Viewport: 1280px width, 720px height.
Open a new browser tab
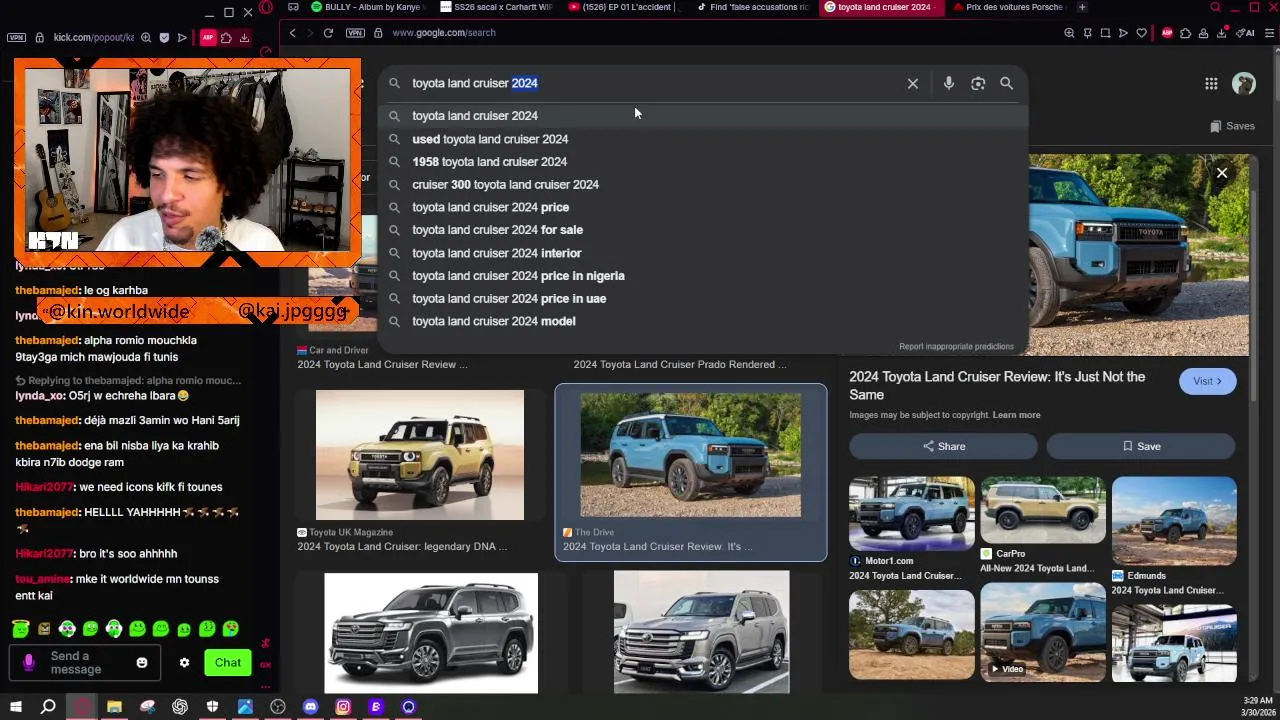pyautogui.click(x=1082, y=7)
